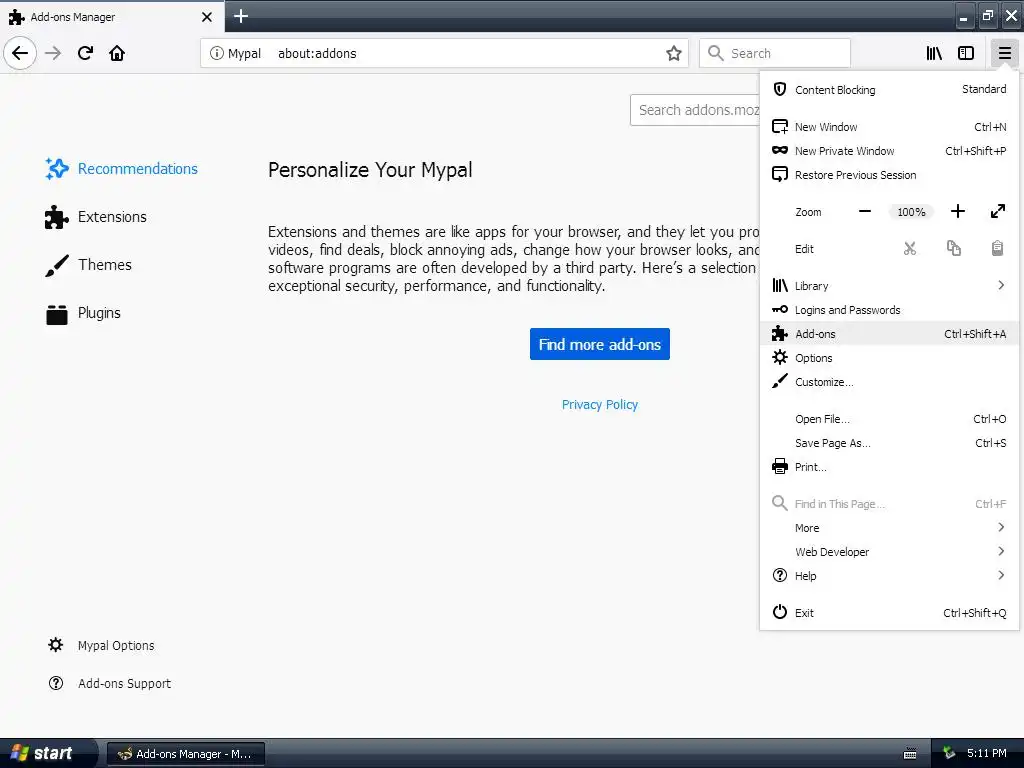This screenshot has height=768, width=1024.
Task: Paste with the clipboard icon
Action: [997, 249]
